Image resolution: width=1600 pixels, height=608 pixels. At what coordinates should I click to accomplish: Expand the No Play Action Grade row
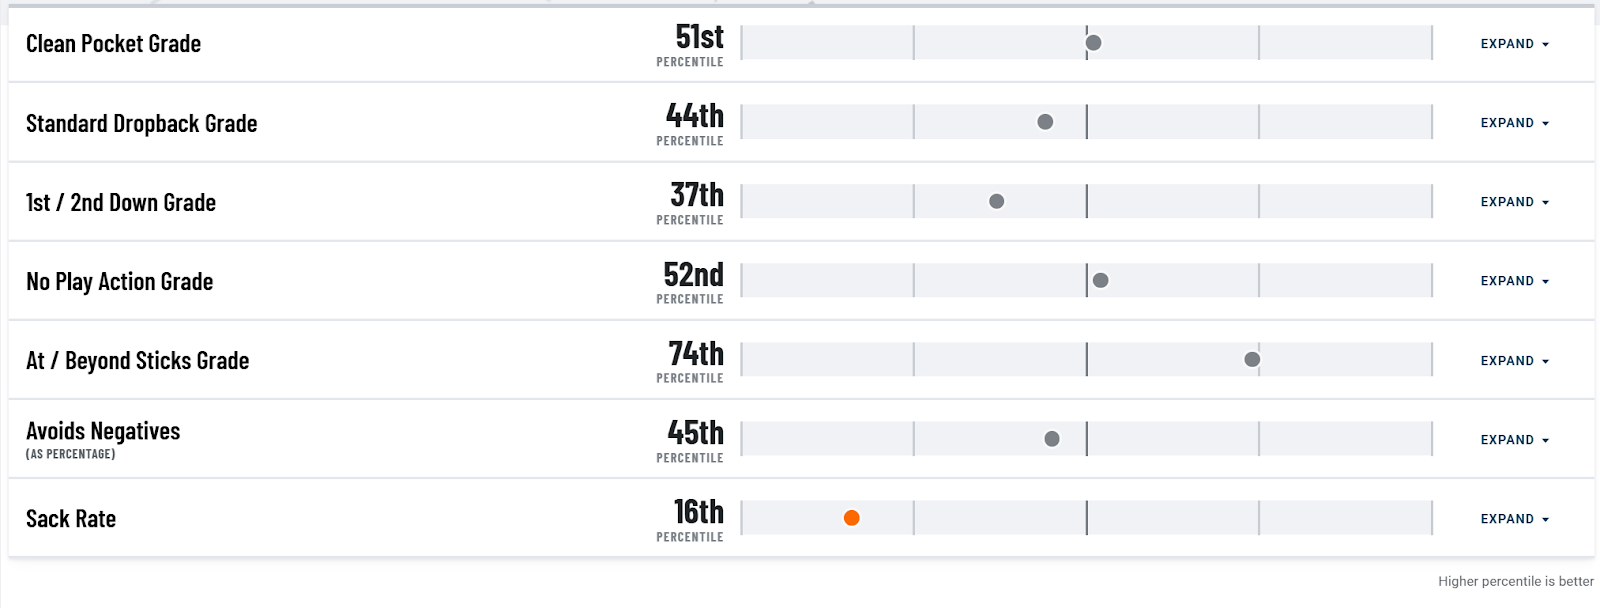(1514, 281)
